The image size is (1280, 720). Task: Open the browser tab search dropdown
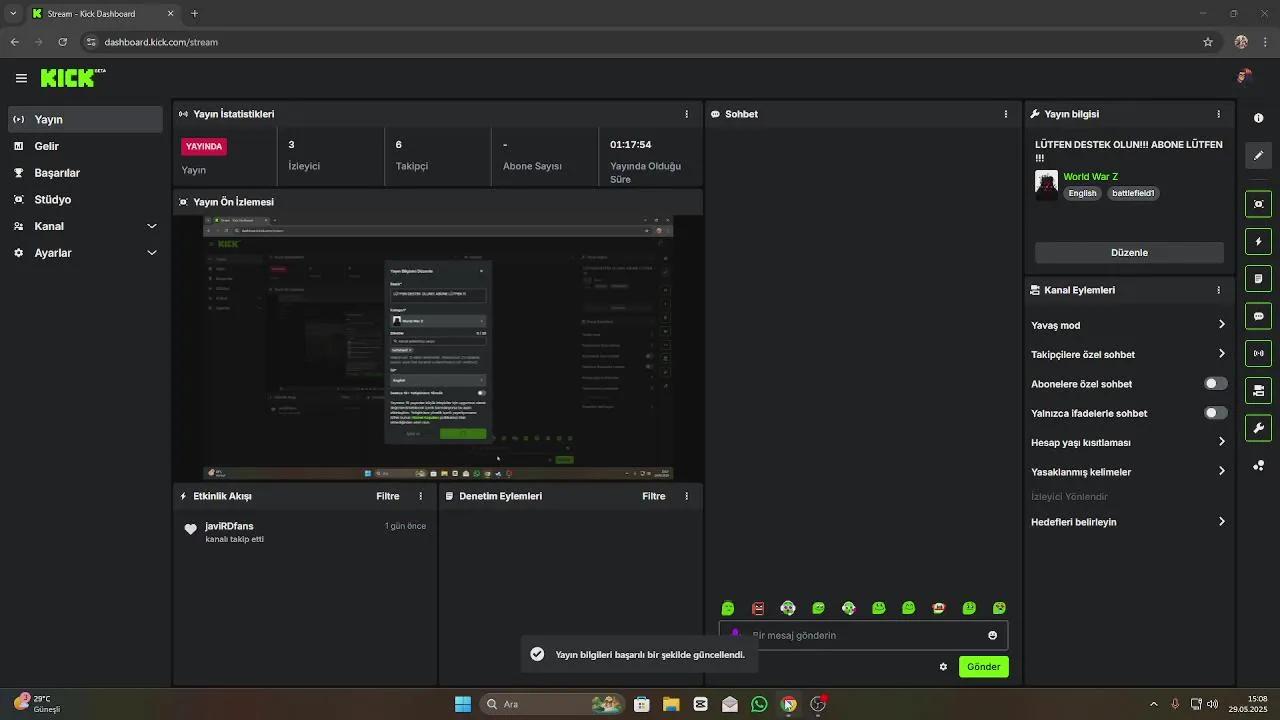[13, 14]
